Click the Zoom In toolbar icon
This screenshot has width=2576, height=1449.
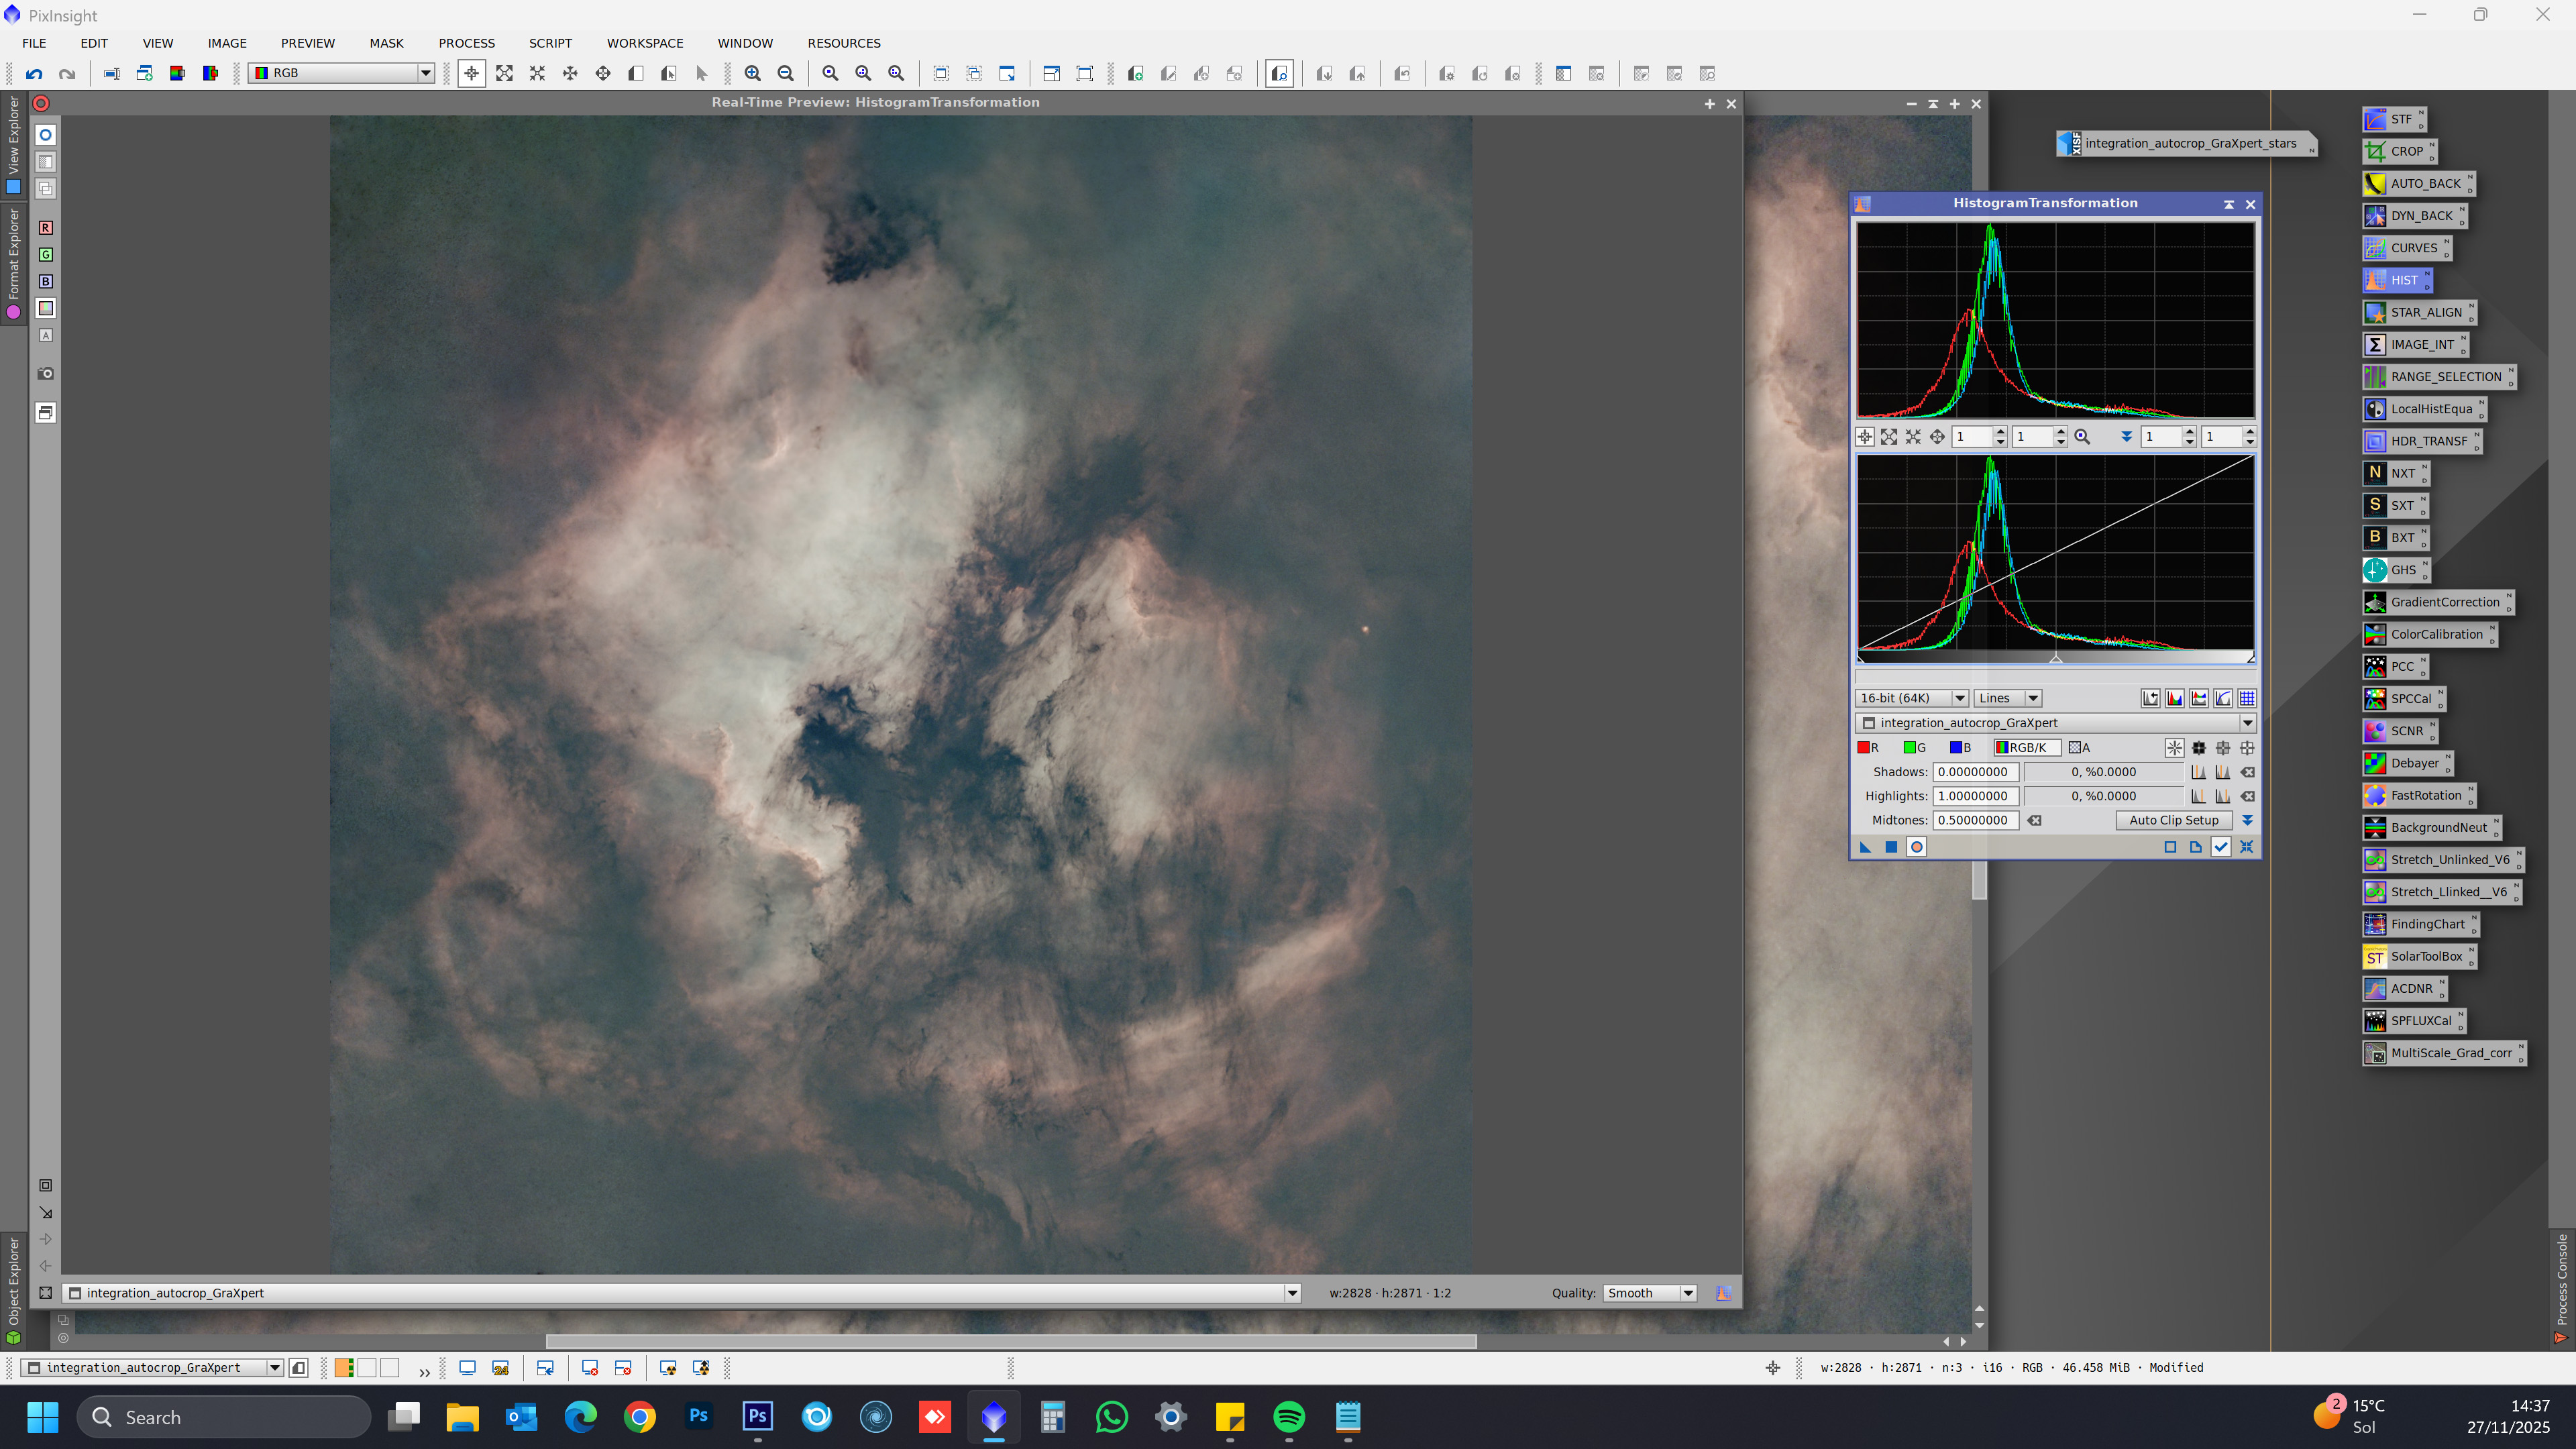coord(752,73)
